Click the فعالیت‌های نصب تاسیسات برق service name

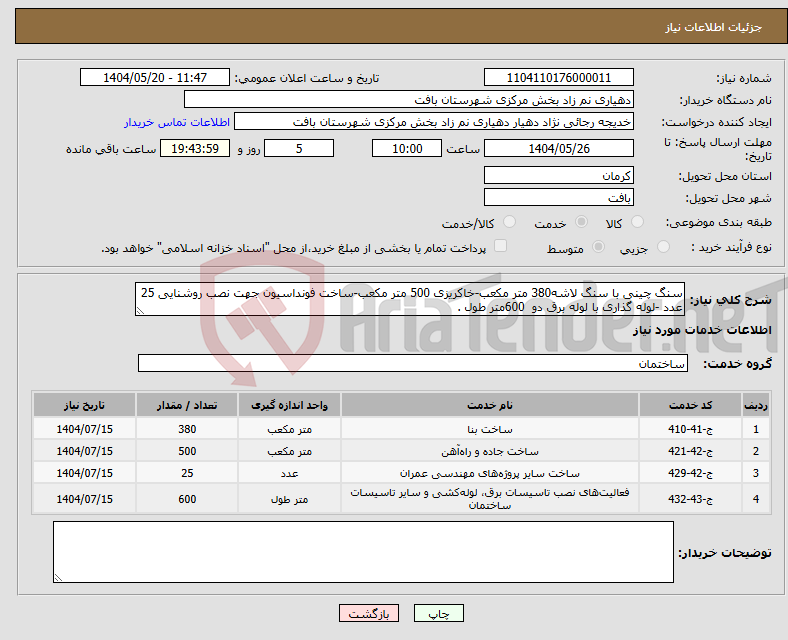click(x=490, y=499)
